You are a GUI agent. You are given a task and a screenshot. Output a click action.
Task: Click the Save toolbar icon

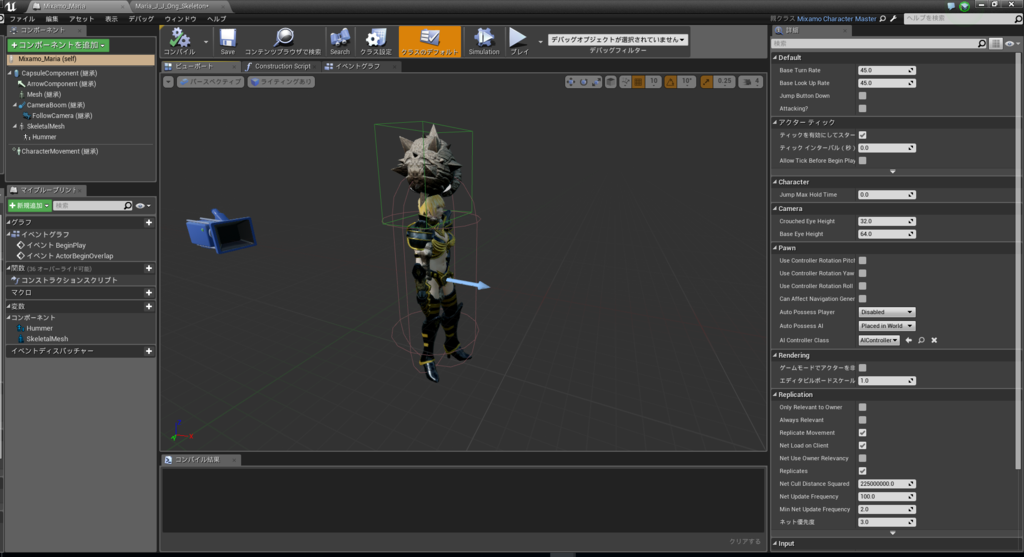click(x=227, y=39)
